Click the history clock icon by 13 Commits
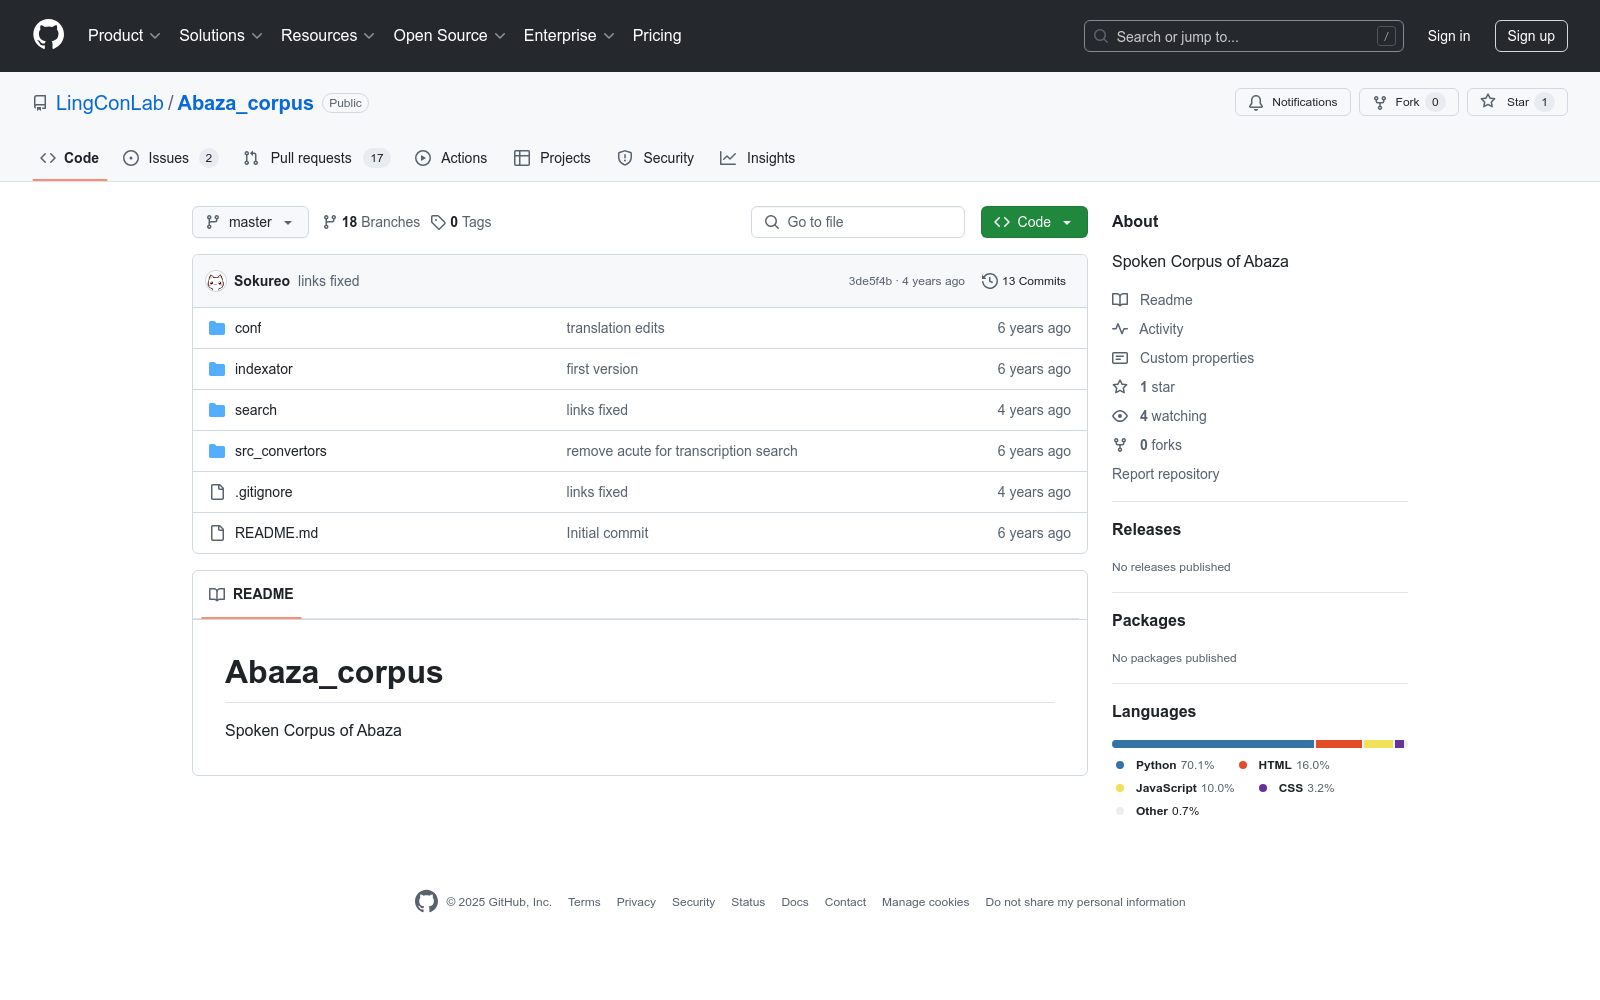This screenshot has height=1000, width=1600. 990,281
